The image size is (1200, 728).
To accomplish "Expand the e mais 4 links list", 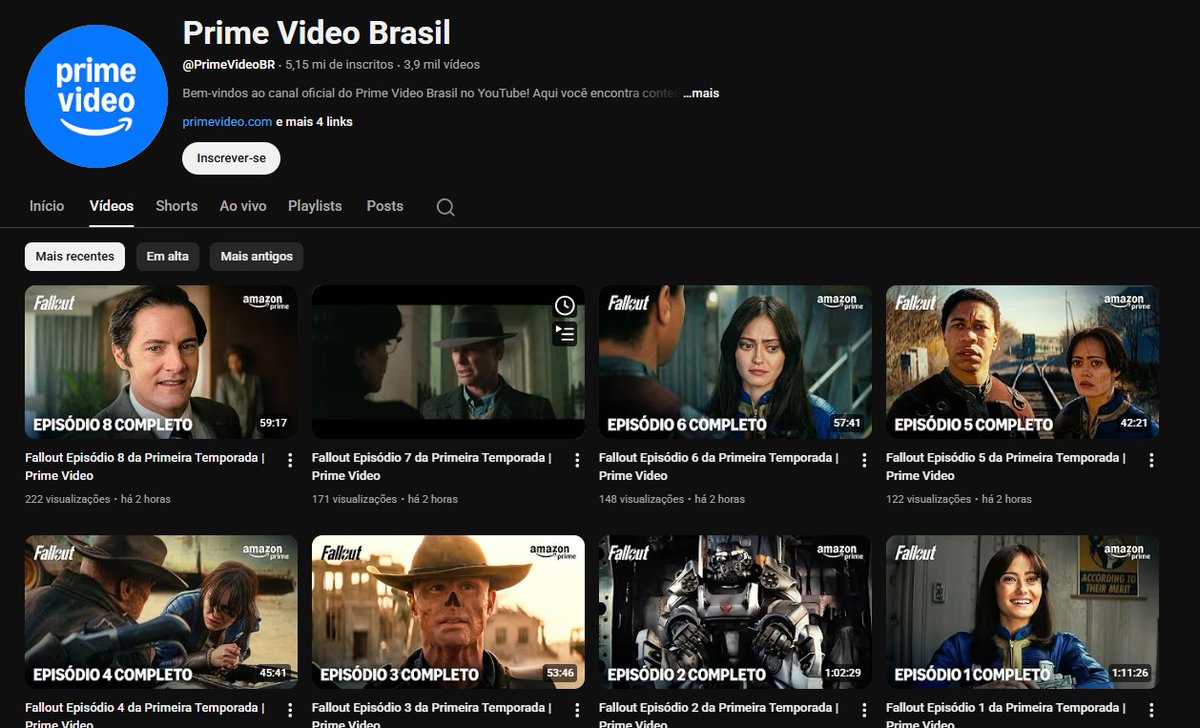I will [311, 121].
